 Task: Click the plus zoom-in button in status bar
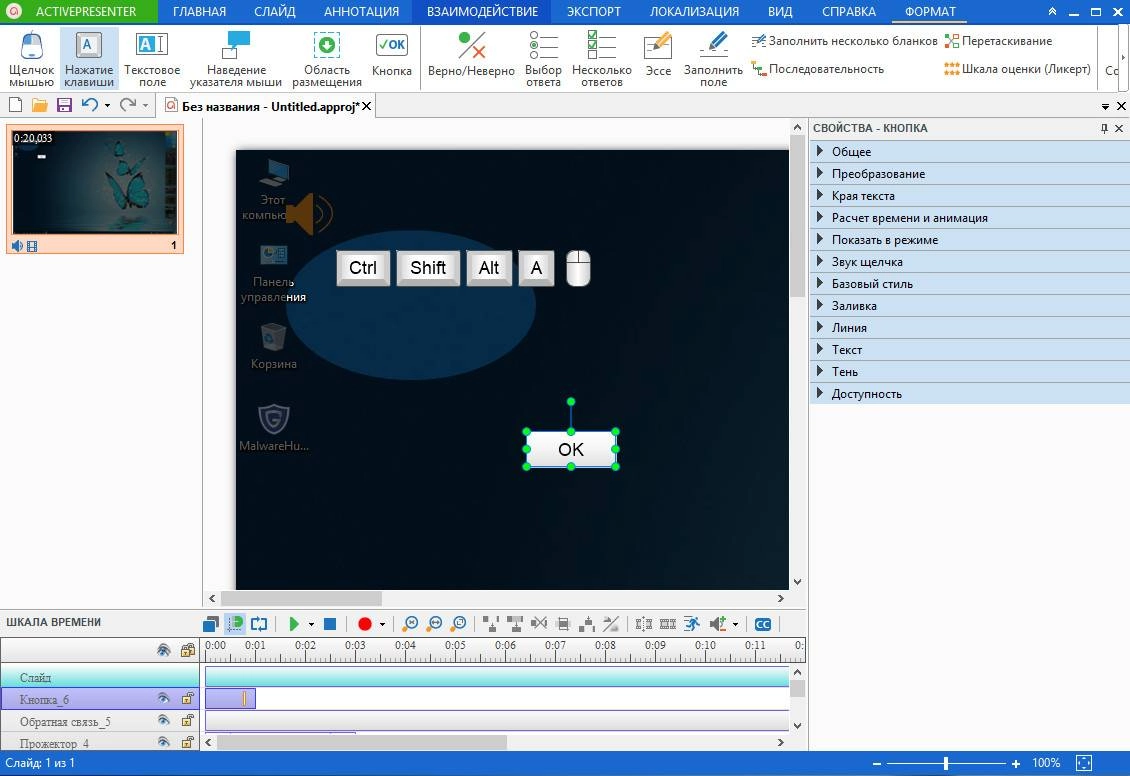[x=1015, y=763]
